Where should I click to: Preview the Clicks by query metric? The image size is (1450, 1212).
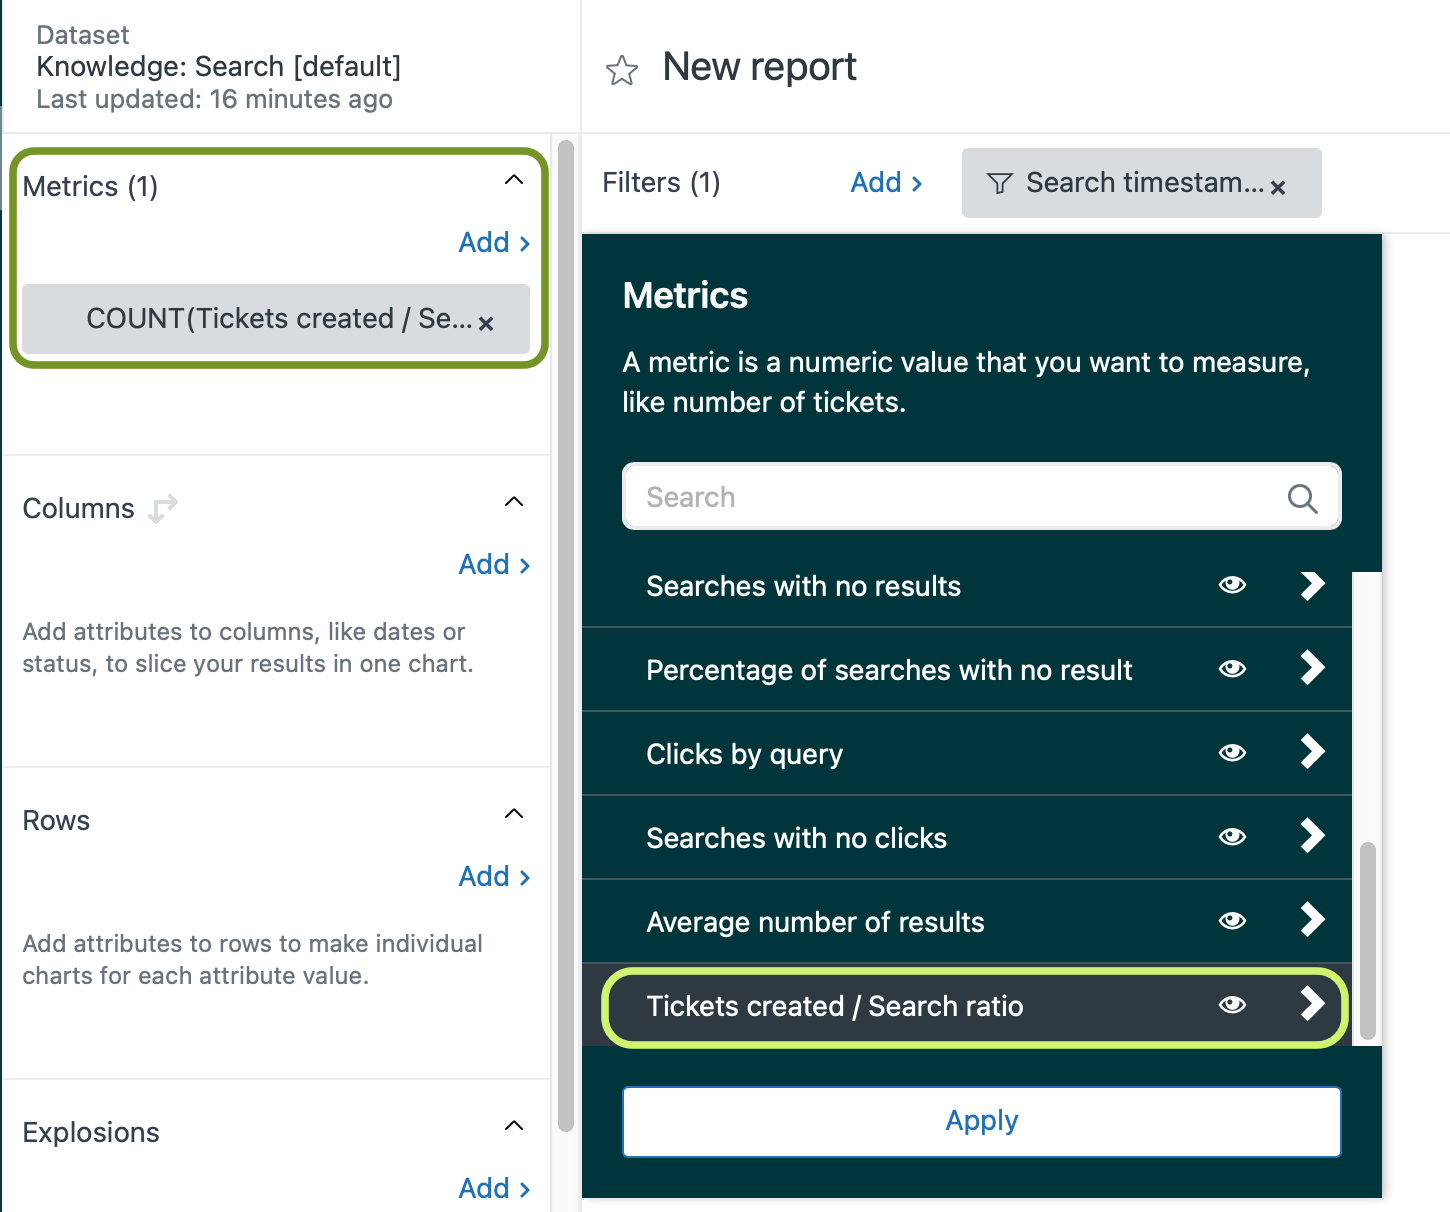[x=1232, y=753]
